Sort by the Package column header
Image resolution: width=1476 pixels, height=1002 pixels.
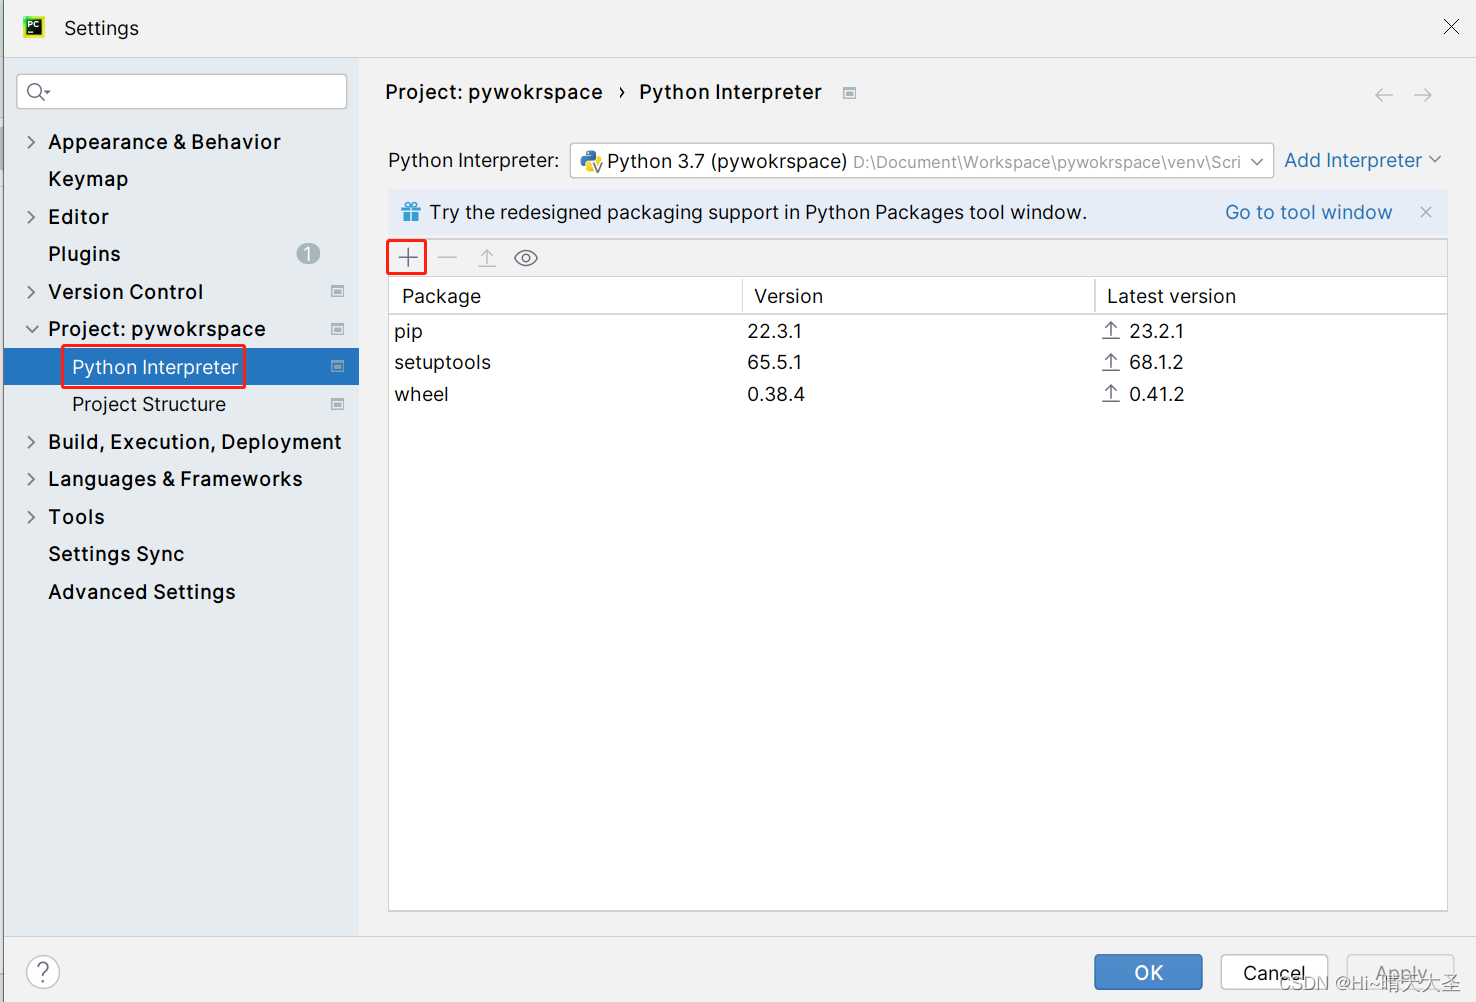[x=565, y=296]
